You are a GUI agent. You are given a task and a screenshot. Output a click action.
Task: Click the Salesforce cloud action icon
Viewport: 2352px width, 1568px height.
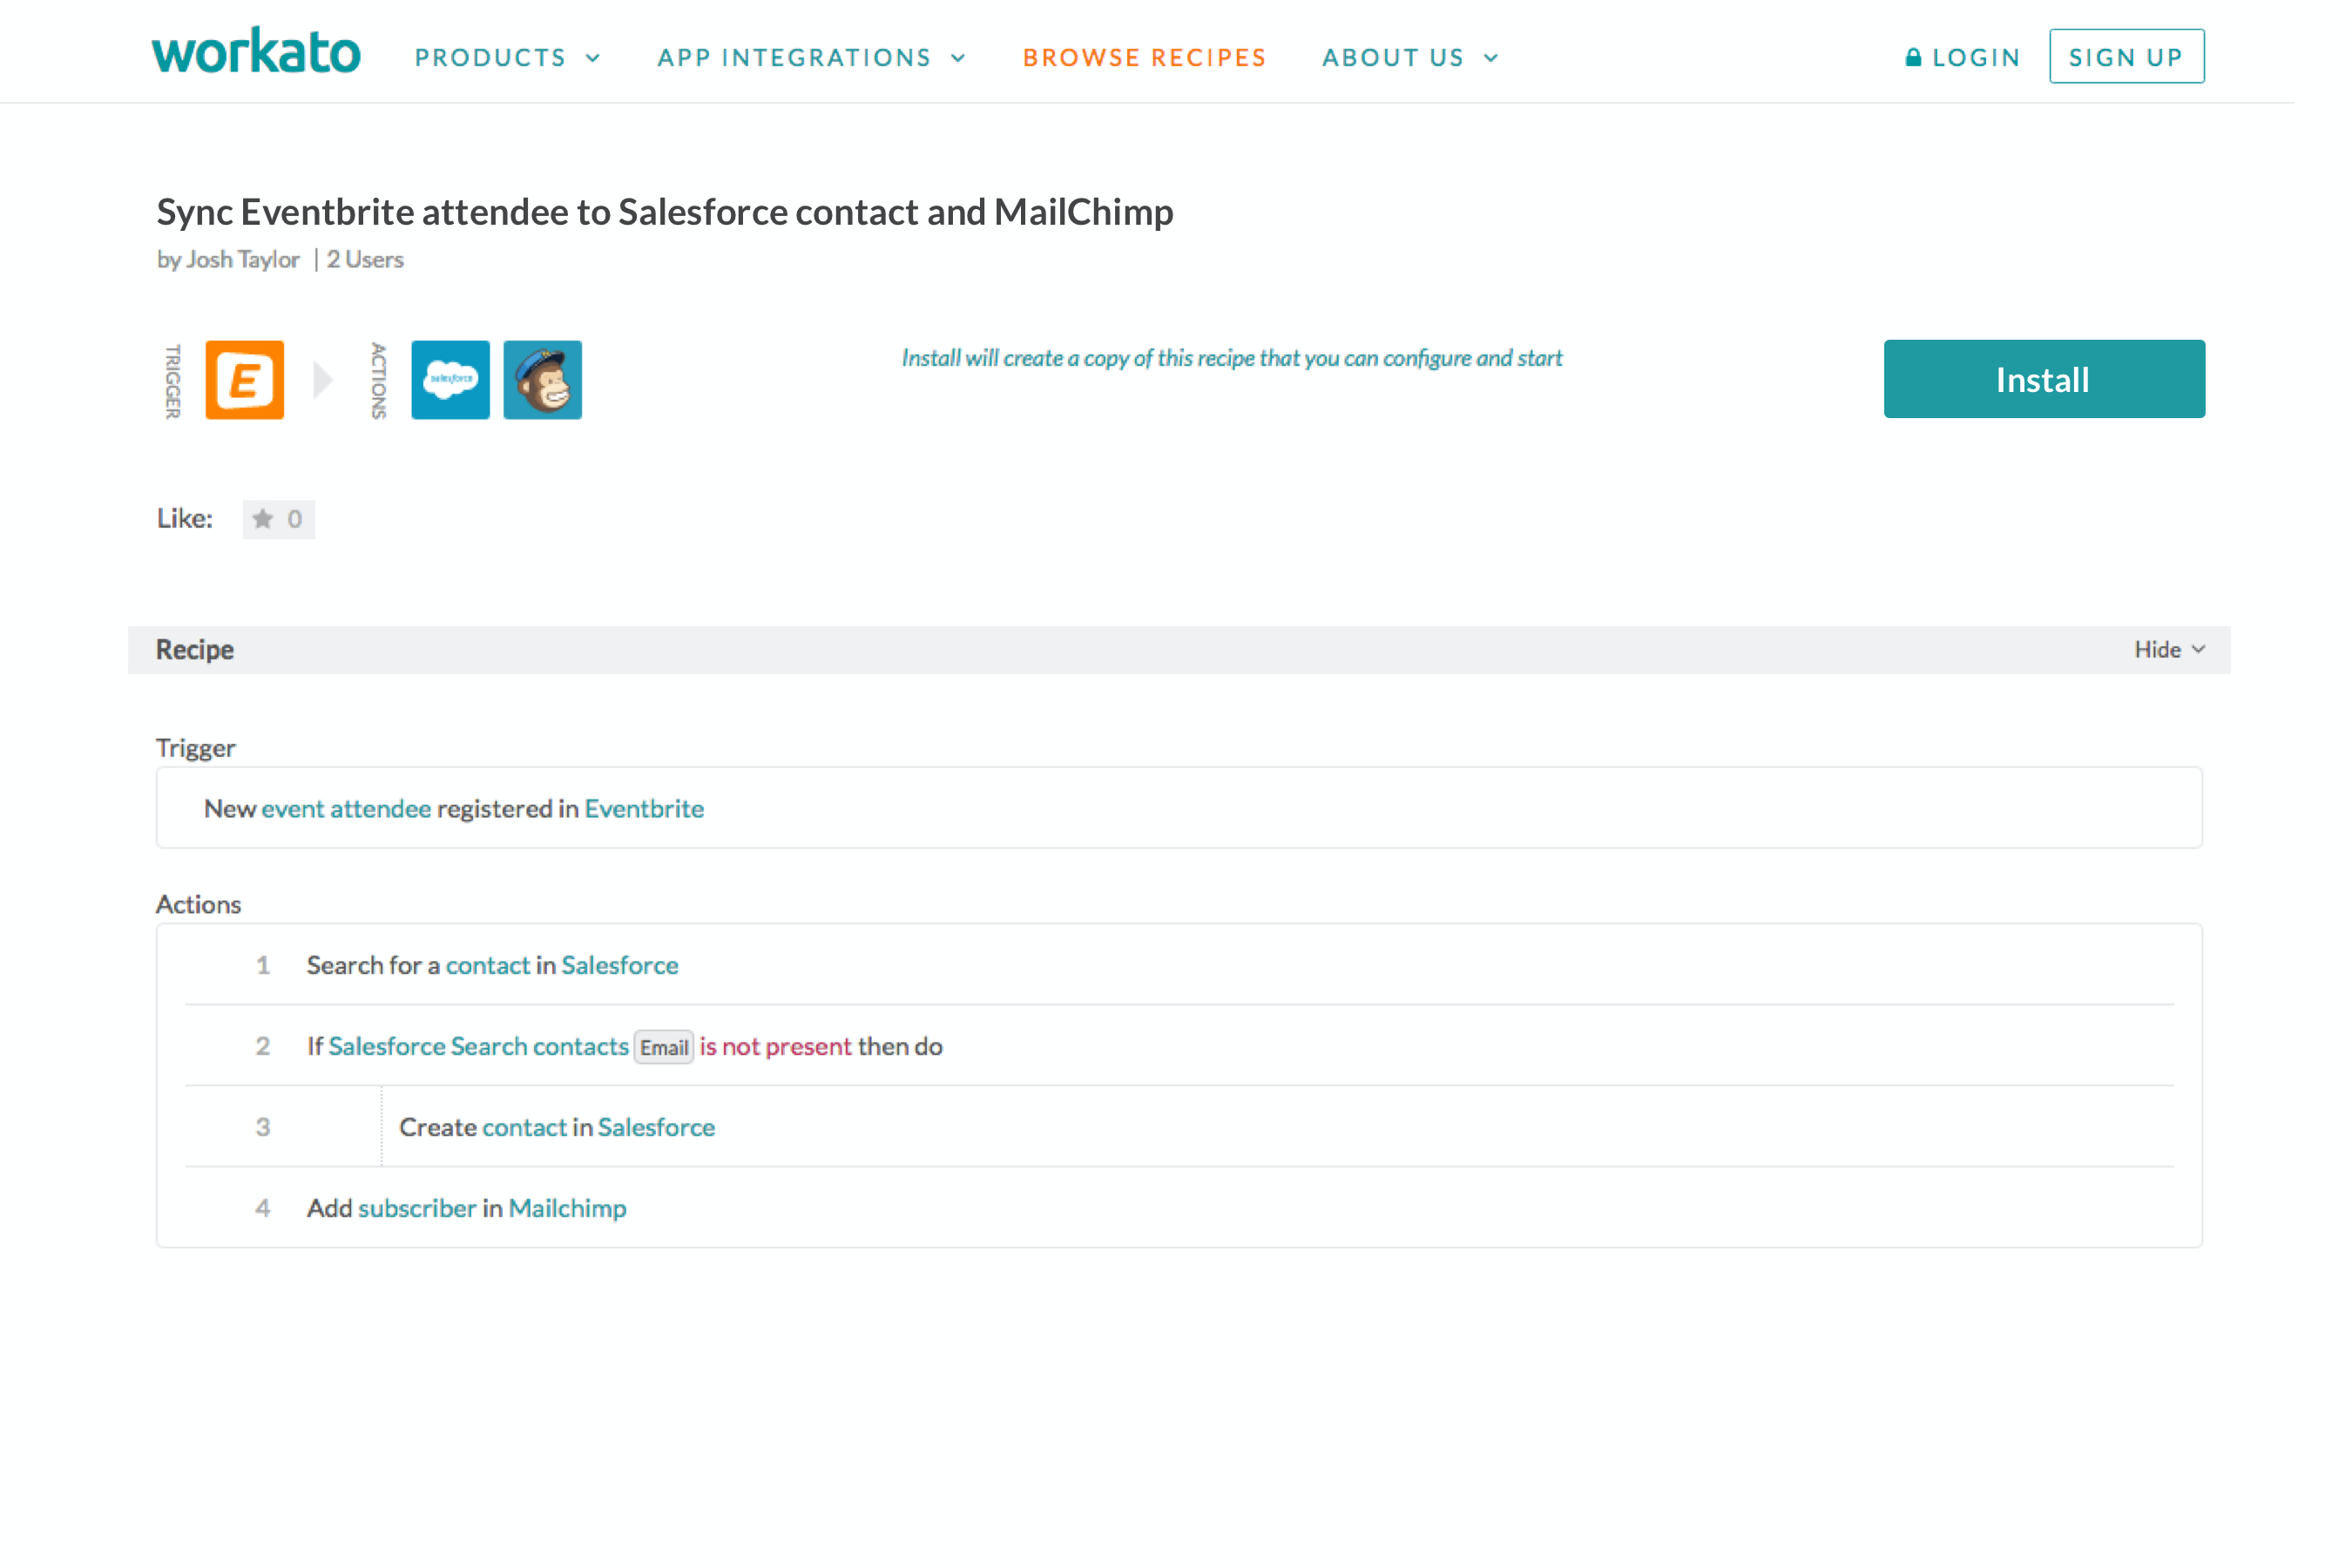[450, 380]
